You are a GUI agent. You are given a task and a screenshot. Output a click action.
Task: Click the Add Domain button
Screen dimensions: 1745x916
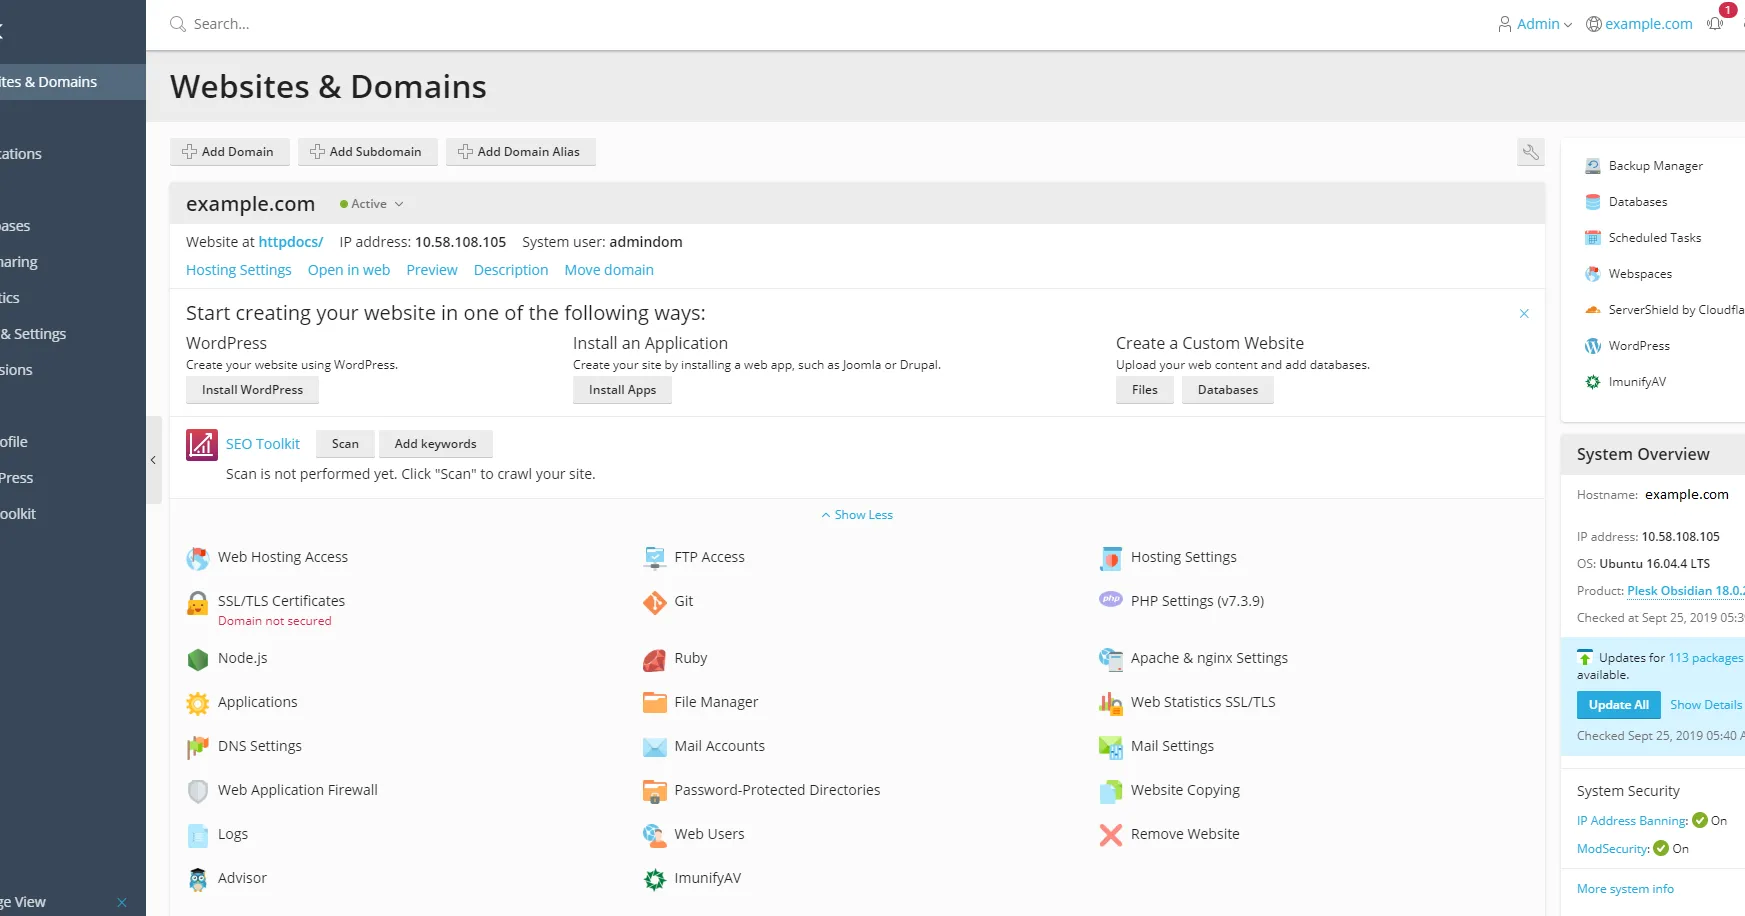pos(229,152)
